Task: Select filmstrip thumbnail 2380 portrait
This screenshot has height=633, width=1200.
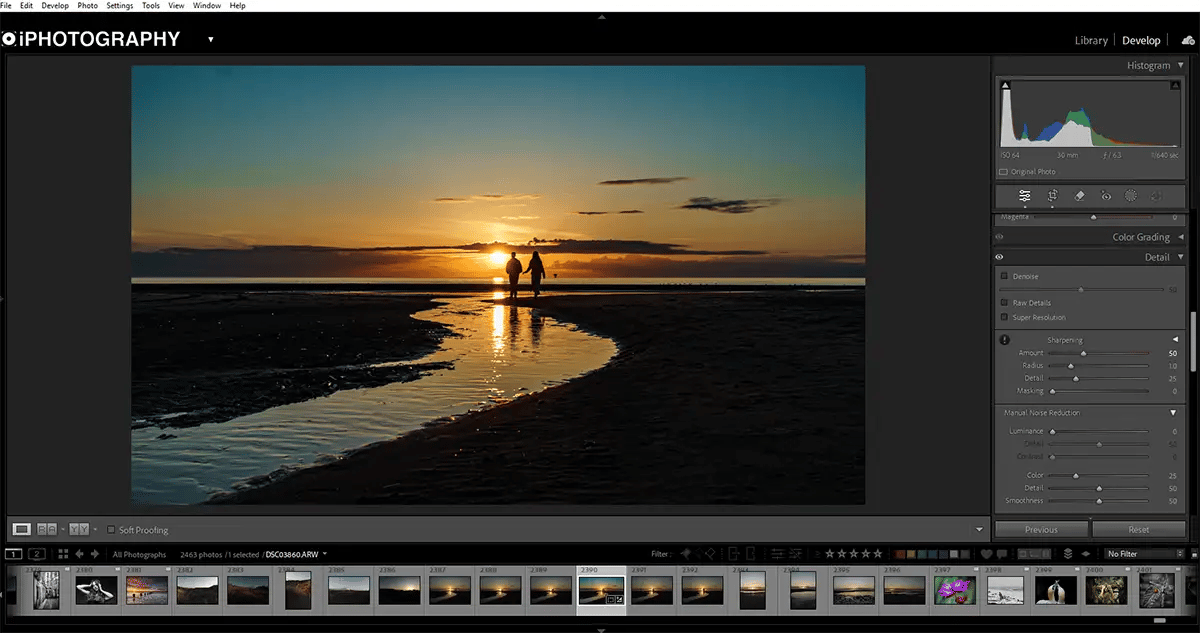Action: click(96, 590)
